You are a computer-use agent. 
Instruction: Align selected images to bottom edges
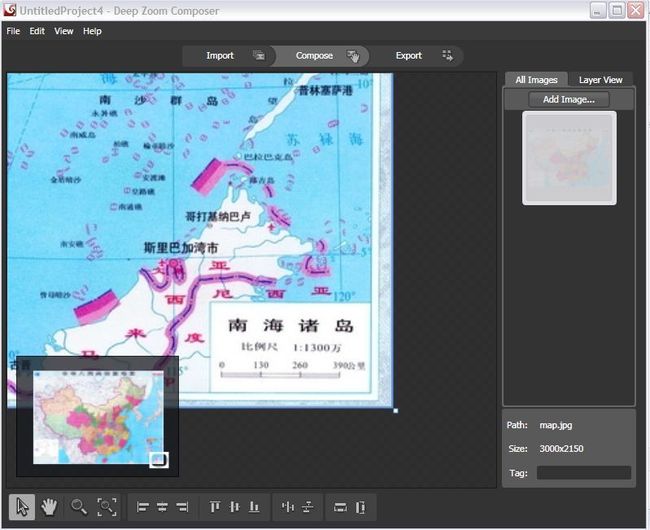point(254,507)
